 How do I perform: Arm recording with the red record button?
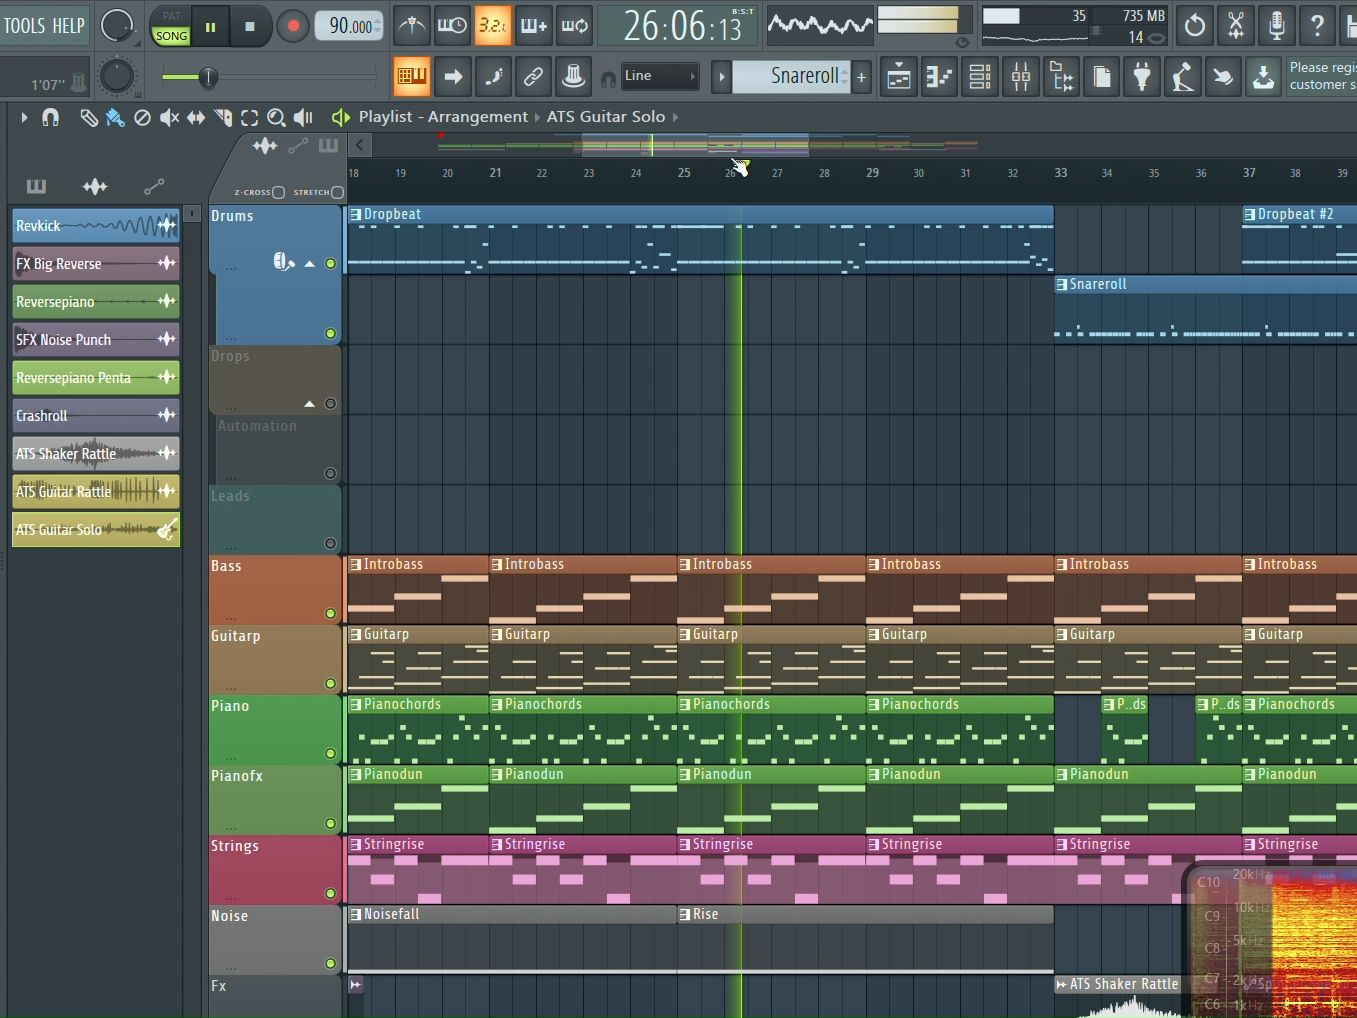pyautogui.click(x=292, y=27)
